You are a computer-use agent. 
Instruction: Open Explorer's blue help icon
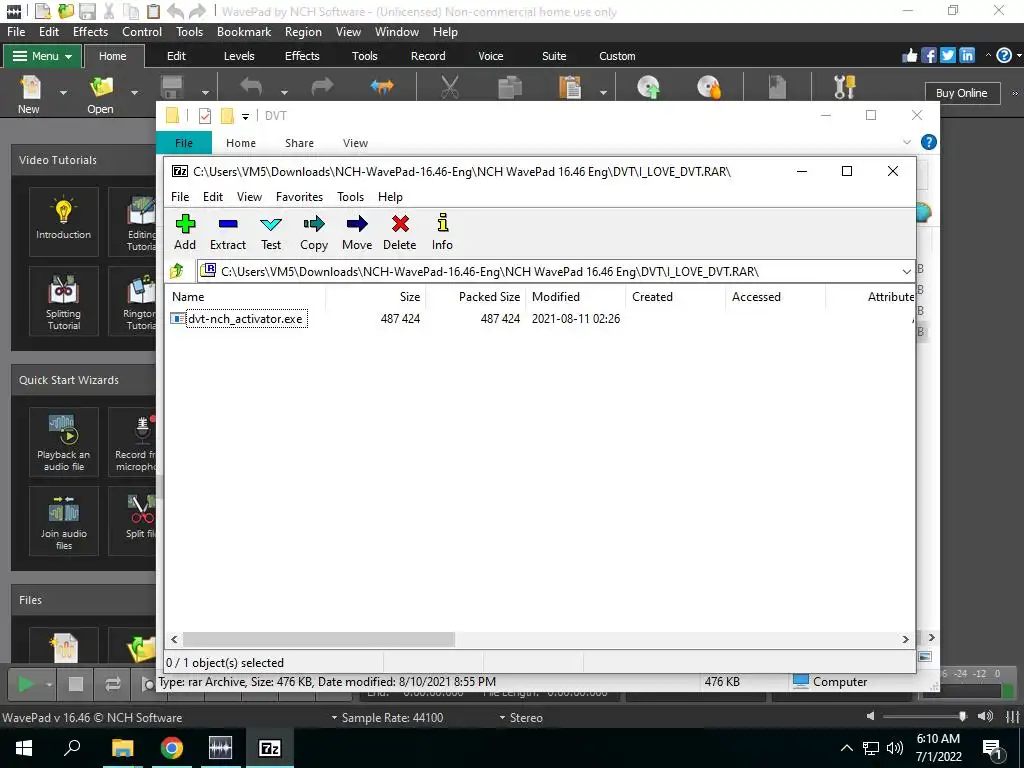928,142
